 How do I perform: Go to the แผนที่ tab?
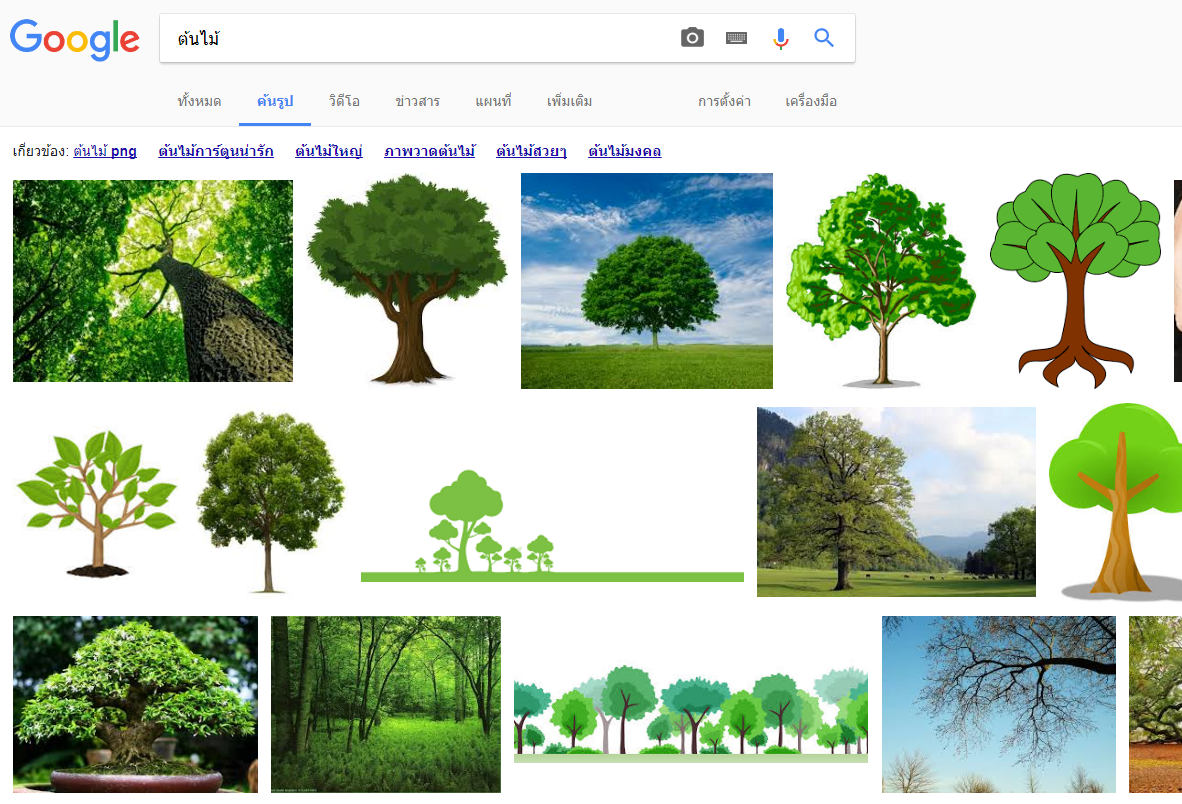click(x=493, y=102)
